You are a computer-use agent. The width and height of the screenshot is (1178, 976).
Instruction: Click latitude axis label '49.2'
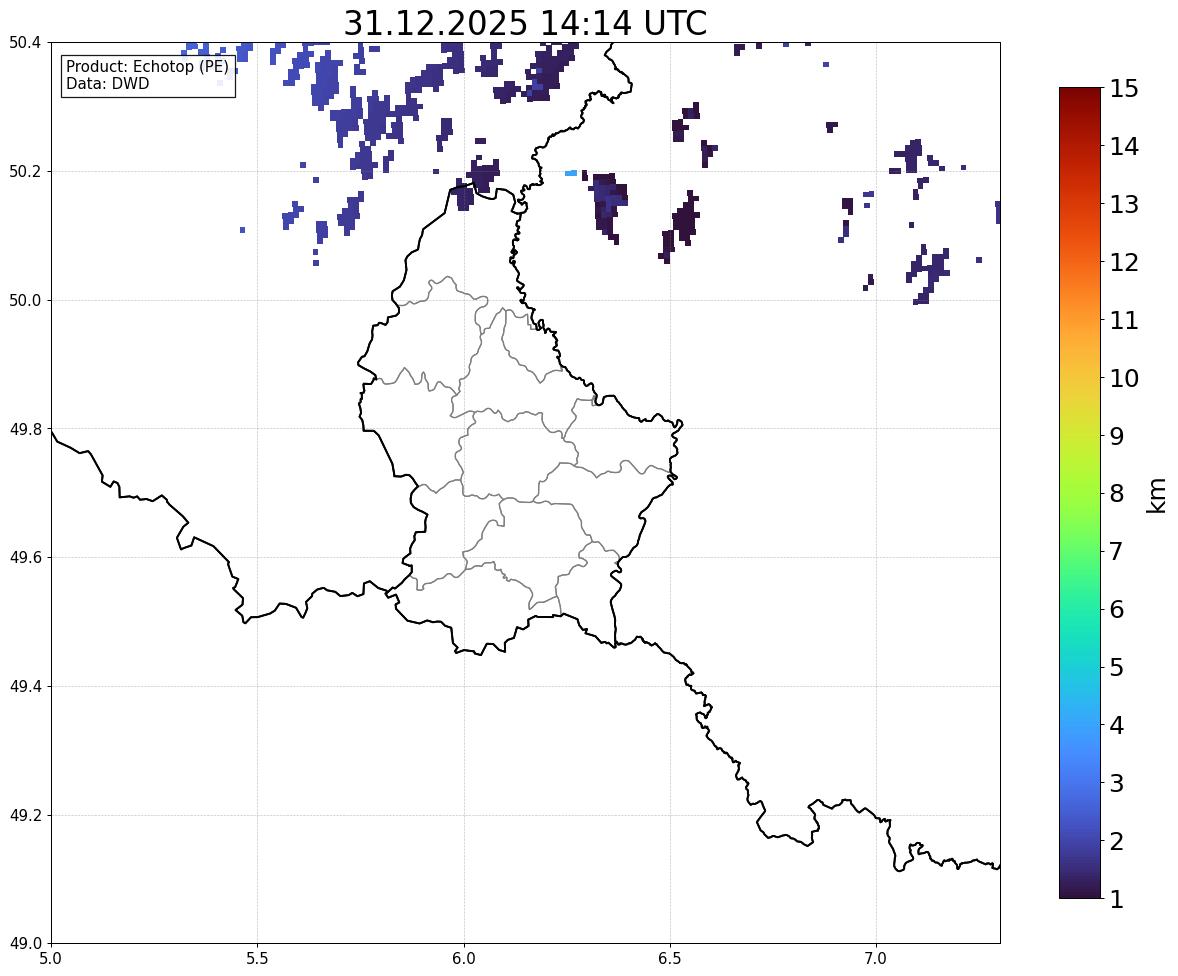[x=25, y=815]
